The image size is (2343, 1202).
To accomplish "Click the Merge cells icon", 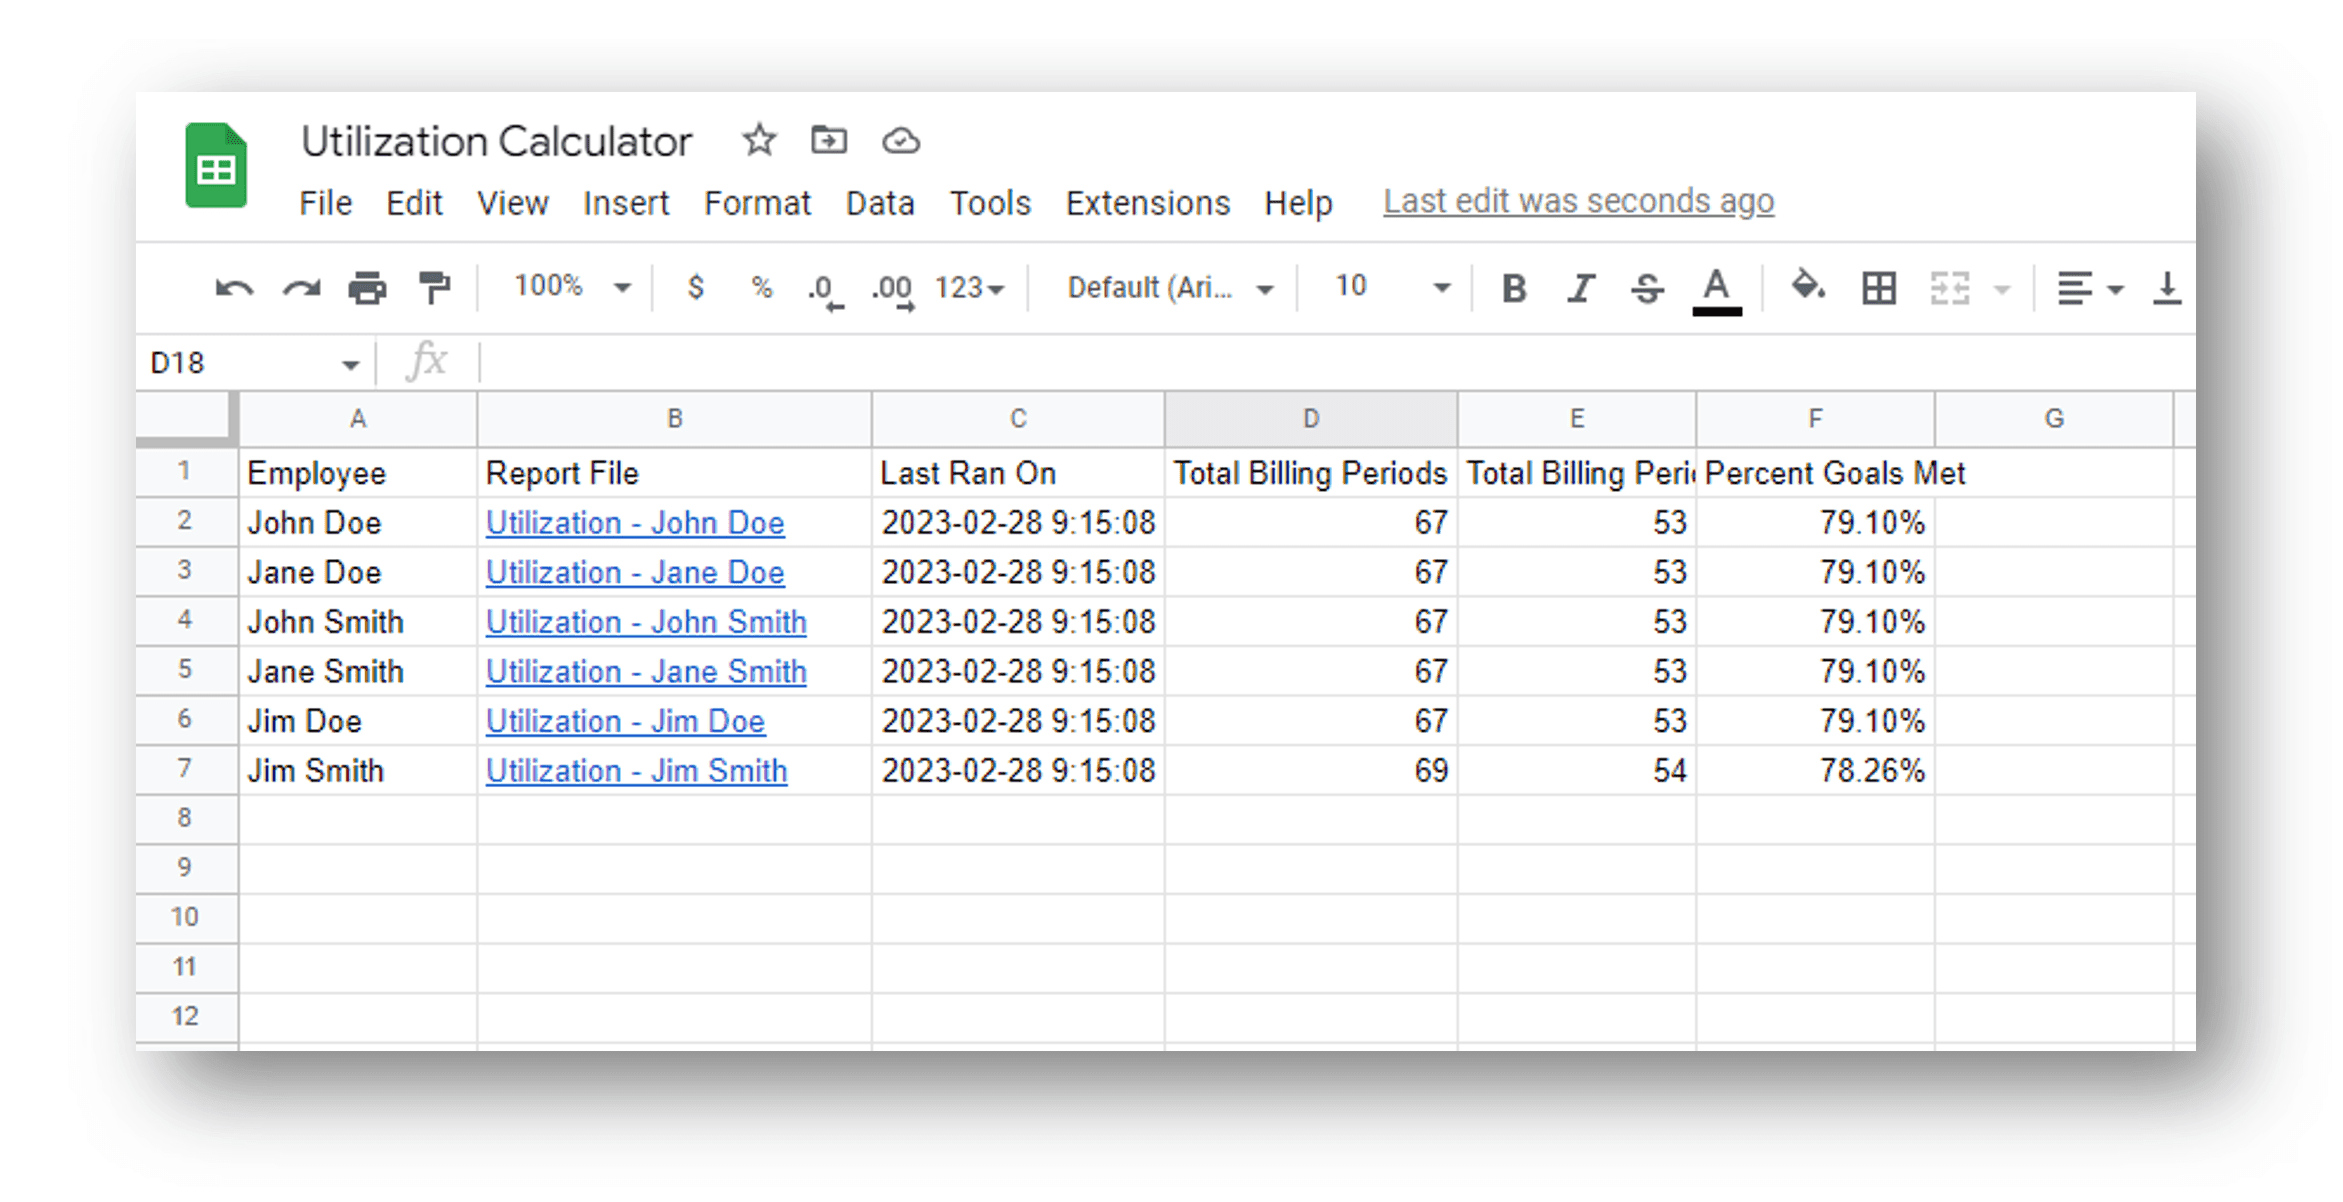I will pos(1950,288).
